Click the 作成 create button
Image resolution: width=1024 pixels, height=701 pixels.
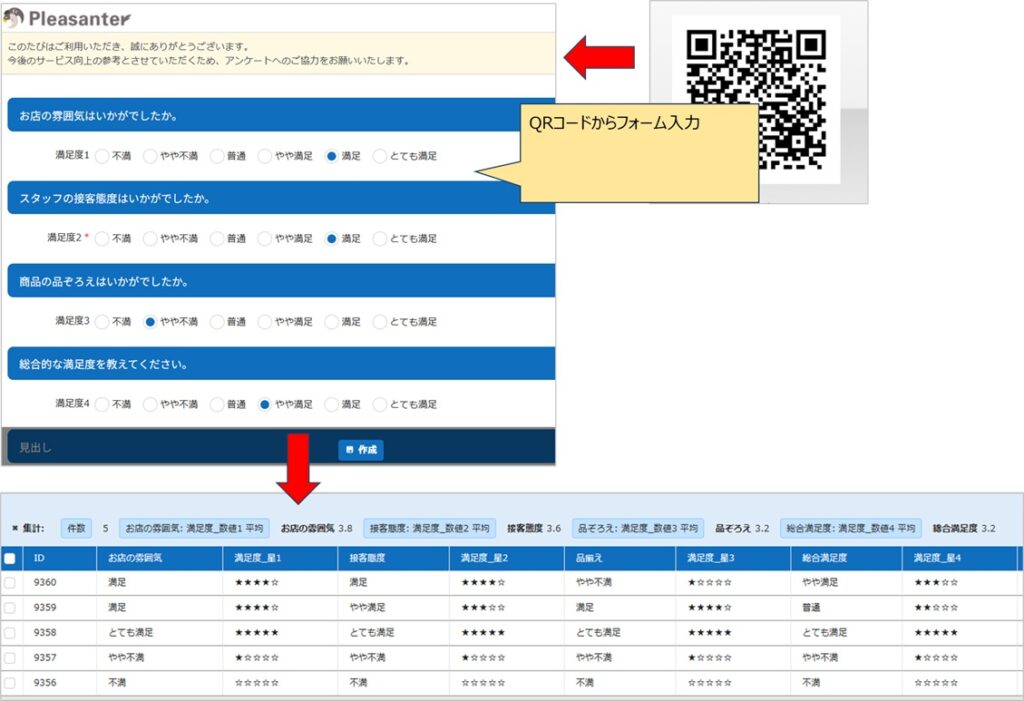tap(361, 450)
